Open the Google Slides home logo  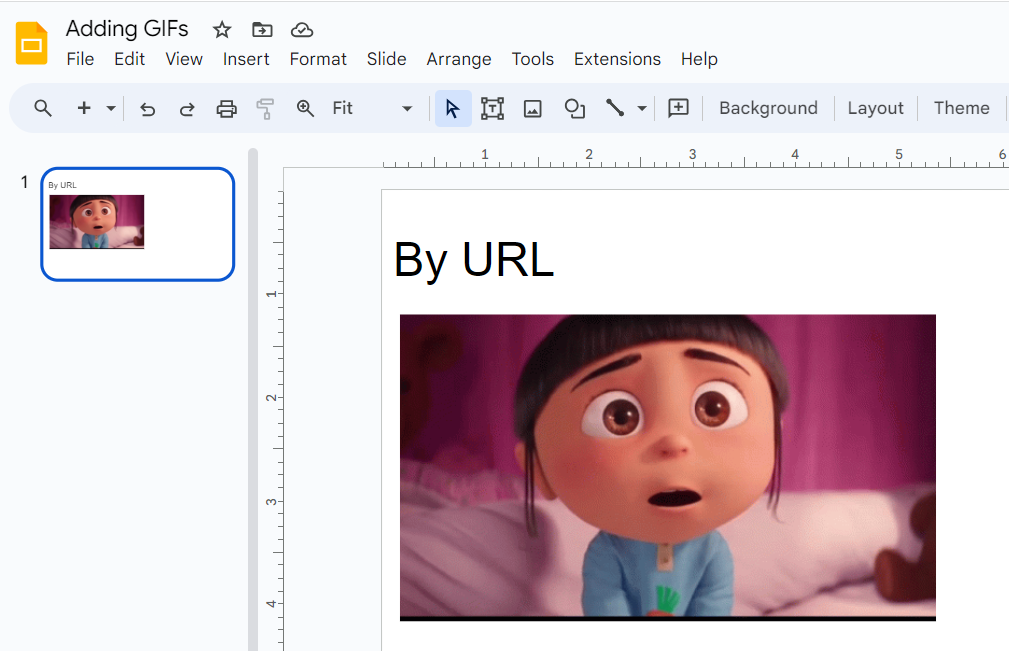32,43
